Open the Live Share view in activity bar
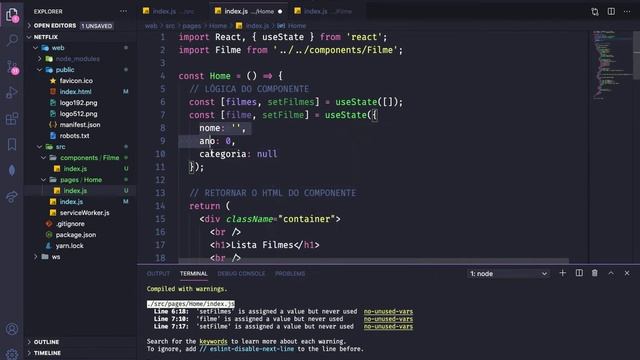 point(12,197)
